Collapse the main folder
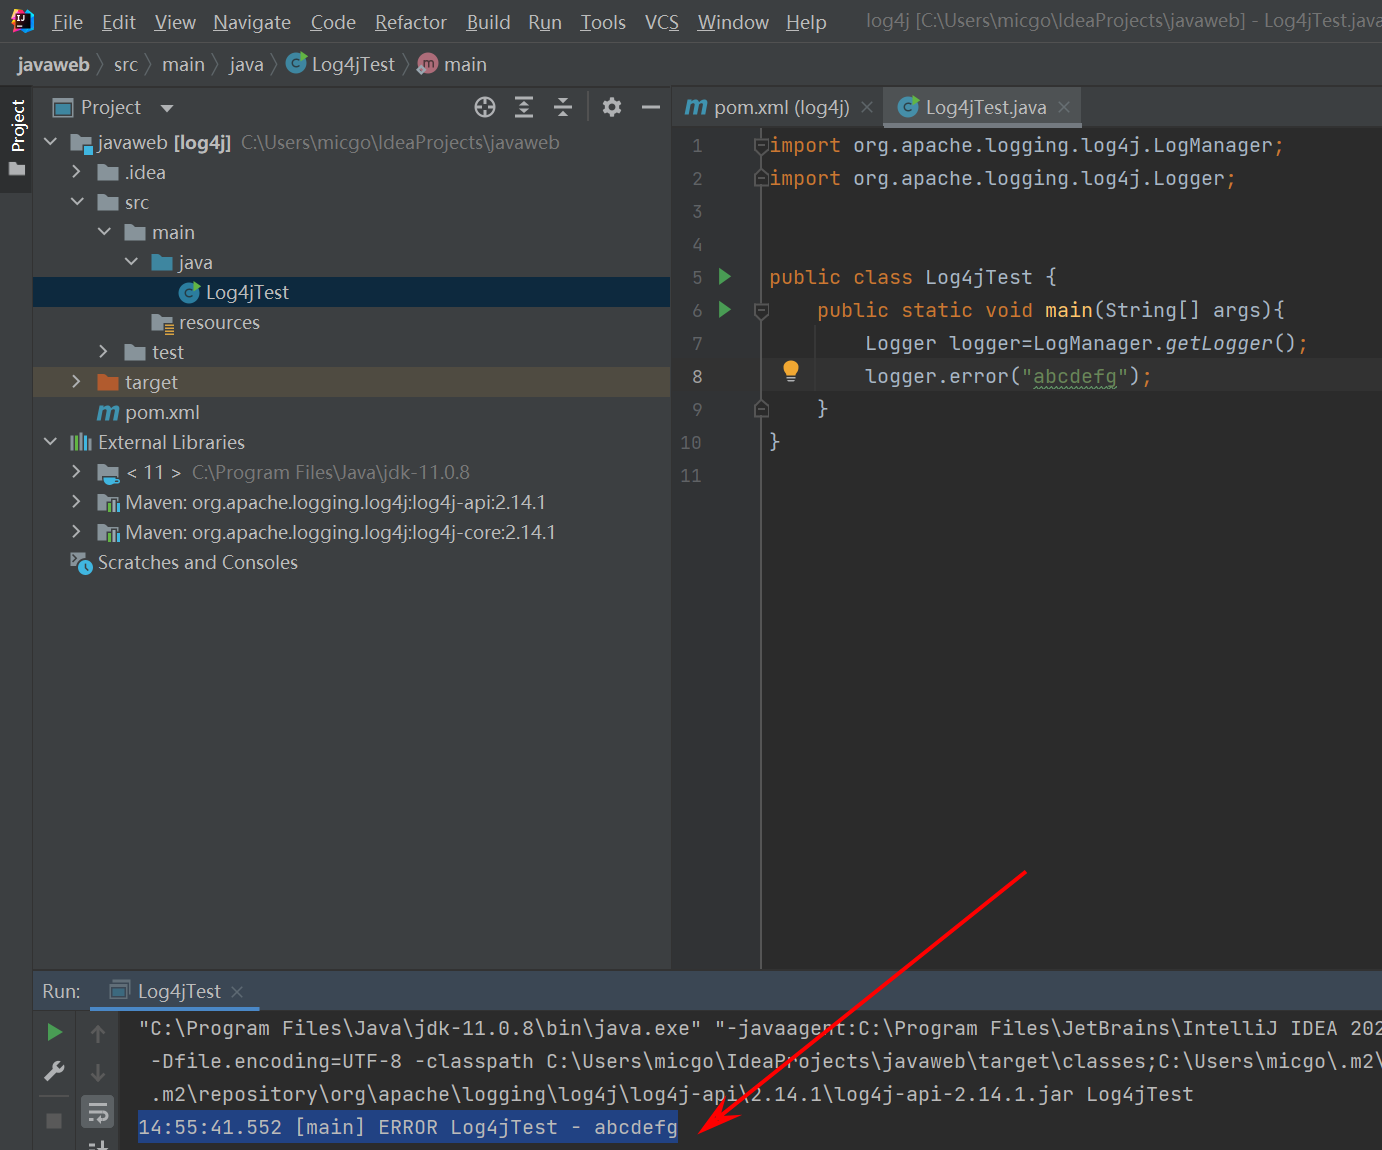The image size is (1382, 1150). (104, 232)
